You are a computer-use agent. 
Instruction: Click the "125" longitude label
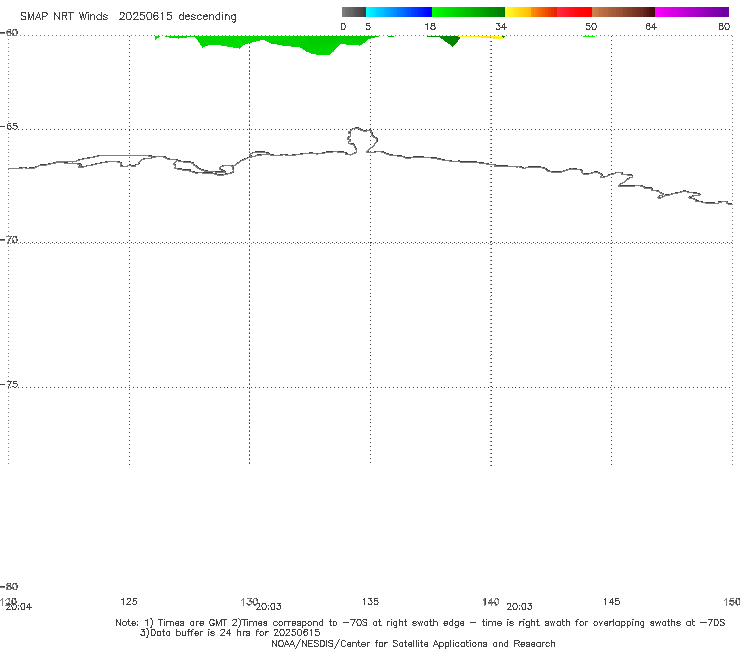pyautogui.click(x=129, y=601)
